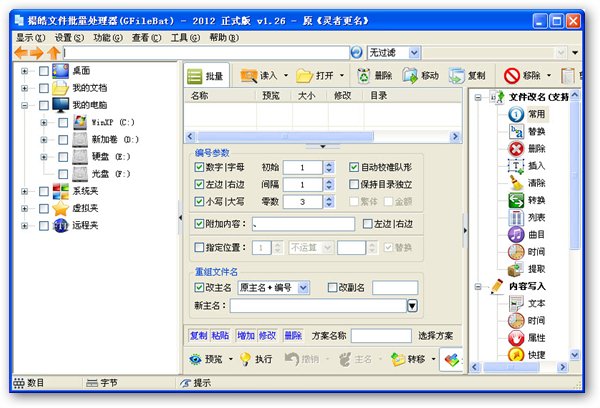The height and width of the screenshot is (408, 600).
Task: Click inside the 方案名称 input field
Action: point(381,336)
